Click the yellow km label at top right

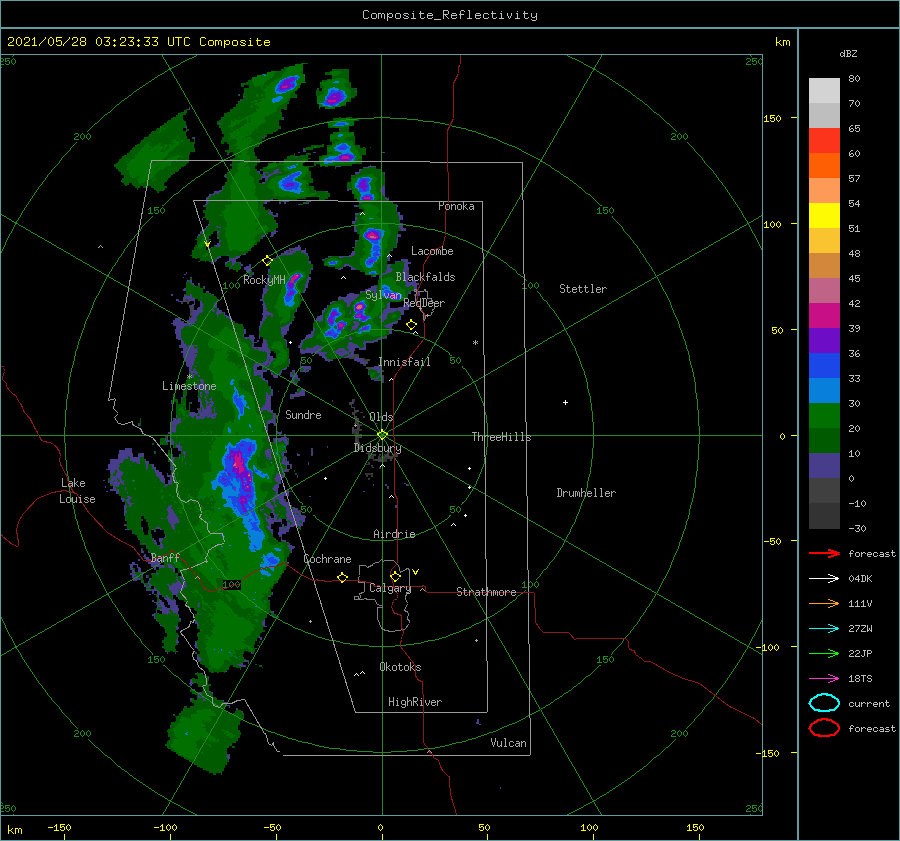782,42
